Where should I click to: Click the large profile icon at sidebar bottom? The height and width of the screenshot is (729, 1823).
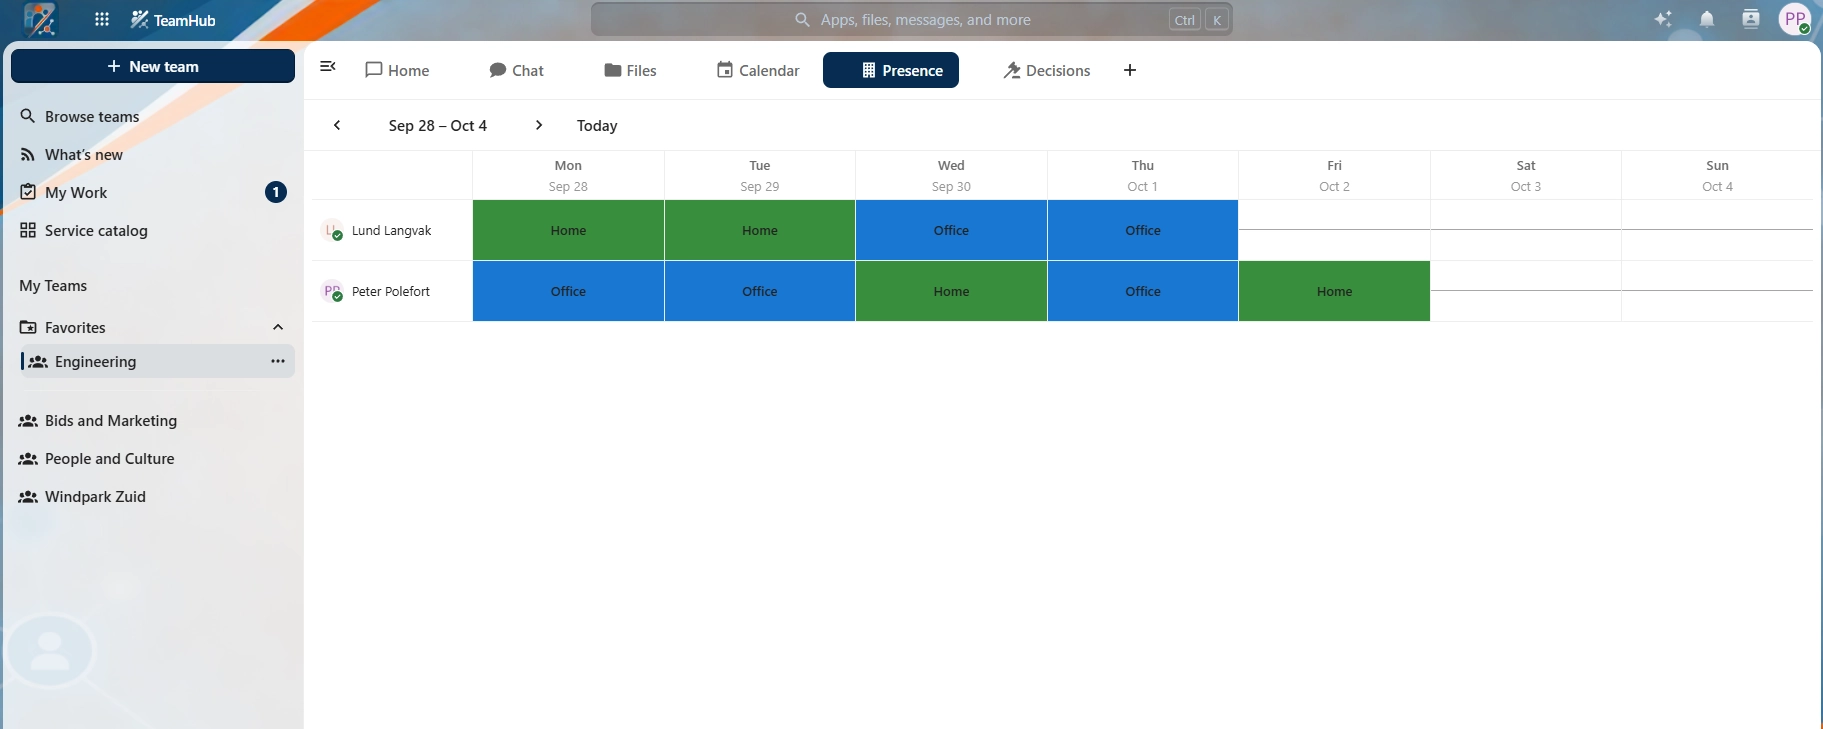point(50,652)
